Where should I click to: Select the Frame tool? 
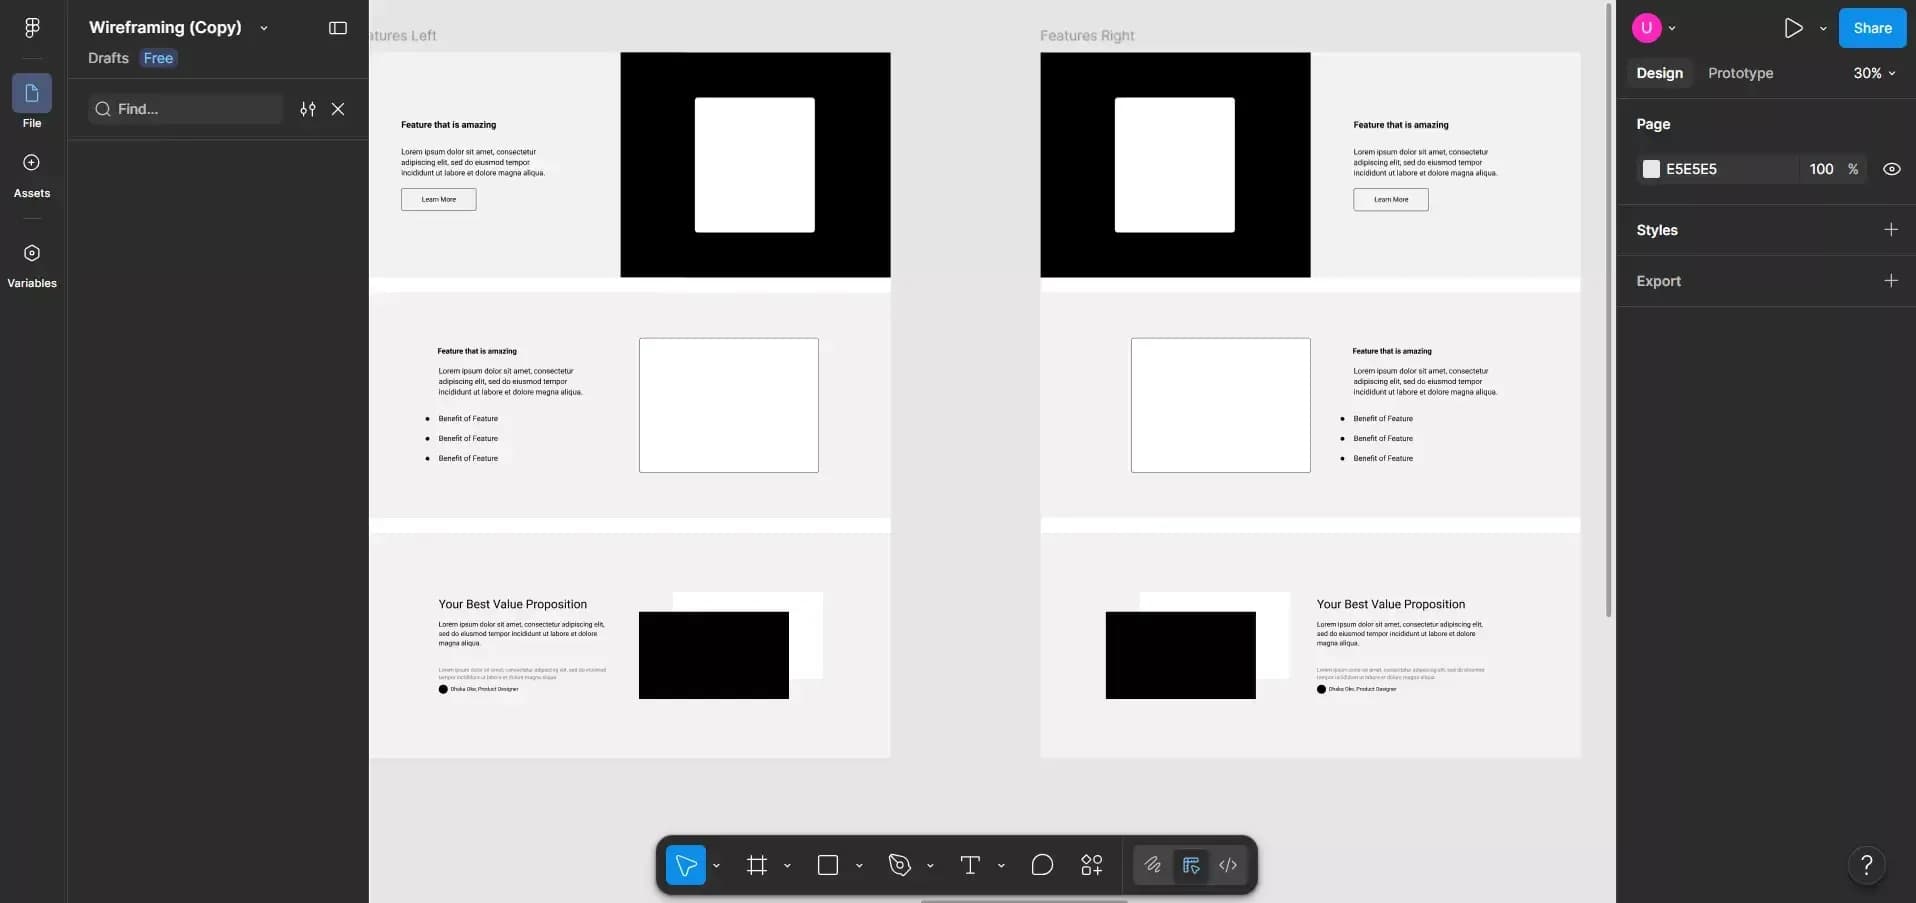757,865
